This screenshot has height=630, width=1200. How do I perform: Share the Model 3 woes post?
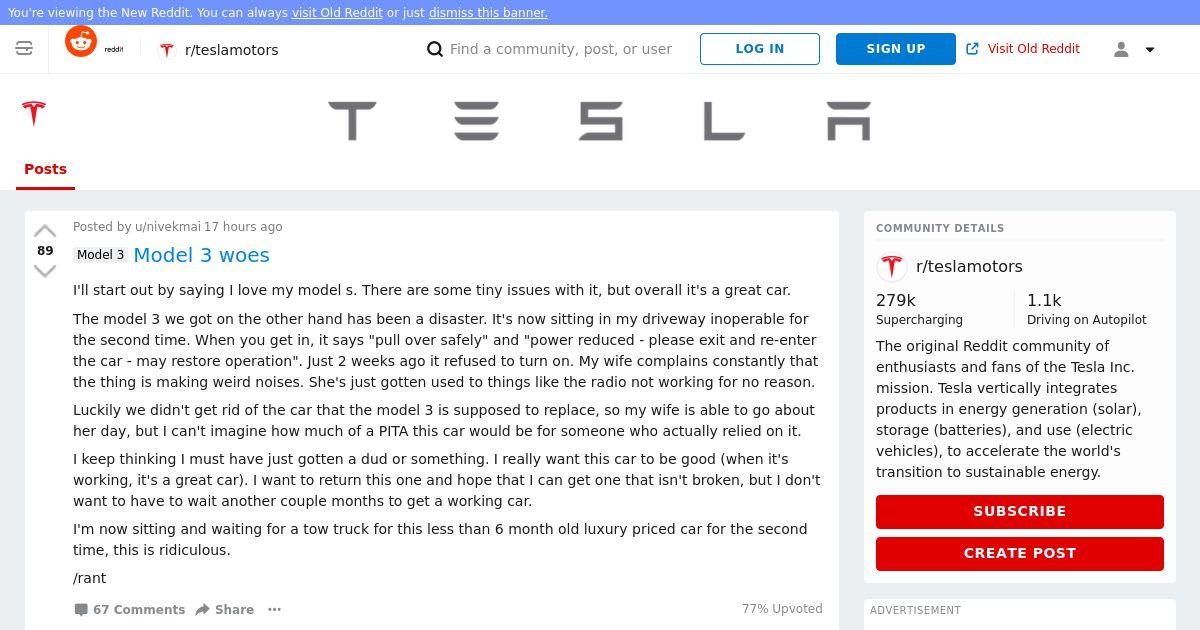[224, 609]
